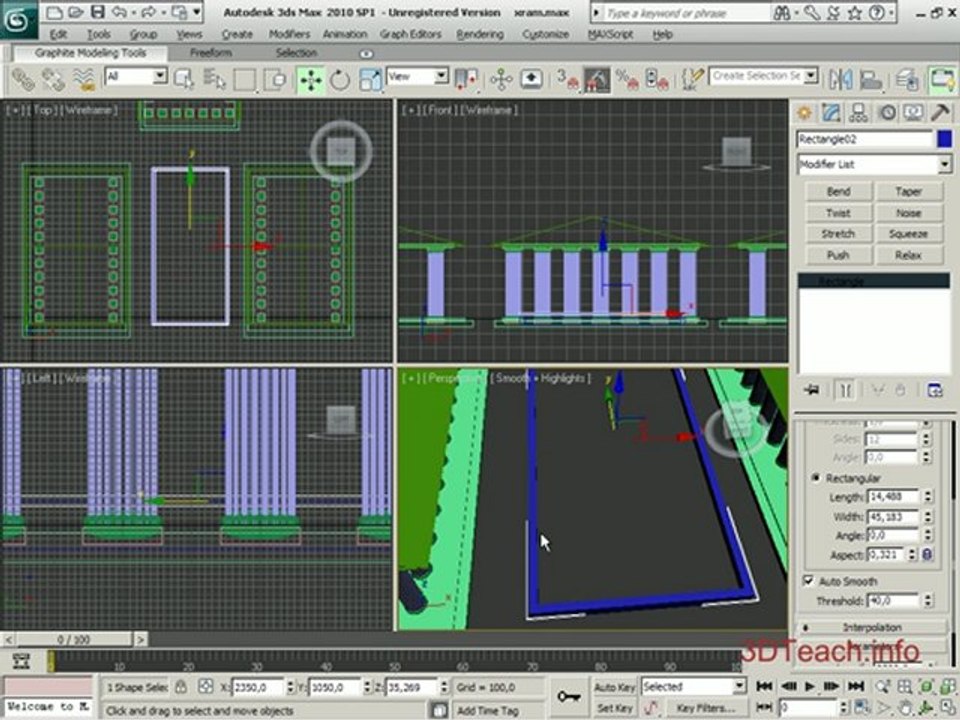Open the Layer Manager icon

pos(907,80)
